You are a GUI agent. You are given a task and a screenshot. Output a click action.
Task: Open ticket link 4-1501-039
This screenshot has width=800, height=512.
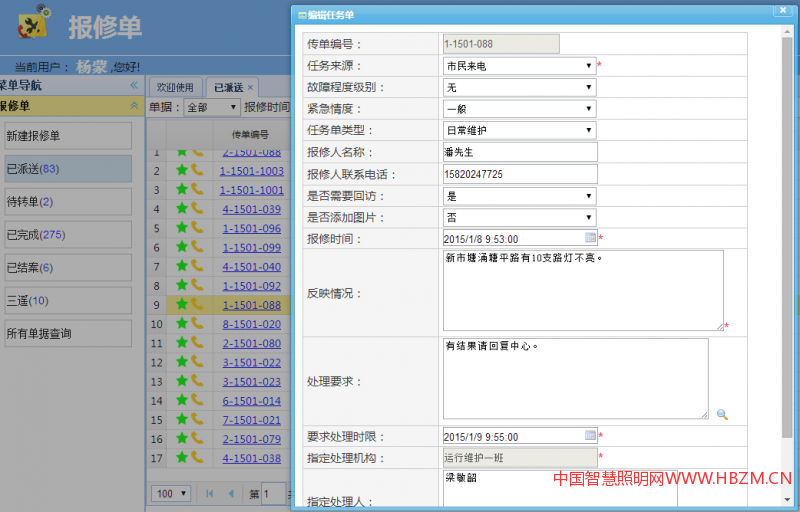pyautogui.click(x=252, y=209)
